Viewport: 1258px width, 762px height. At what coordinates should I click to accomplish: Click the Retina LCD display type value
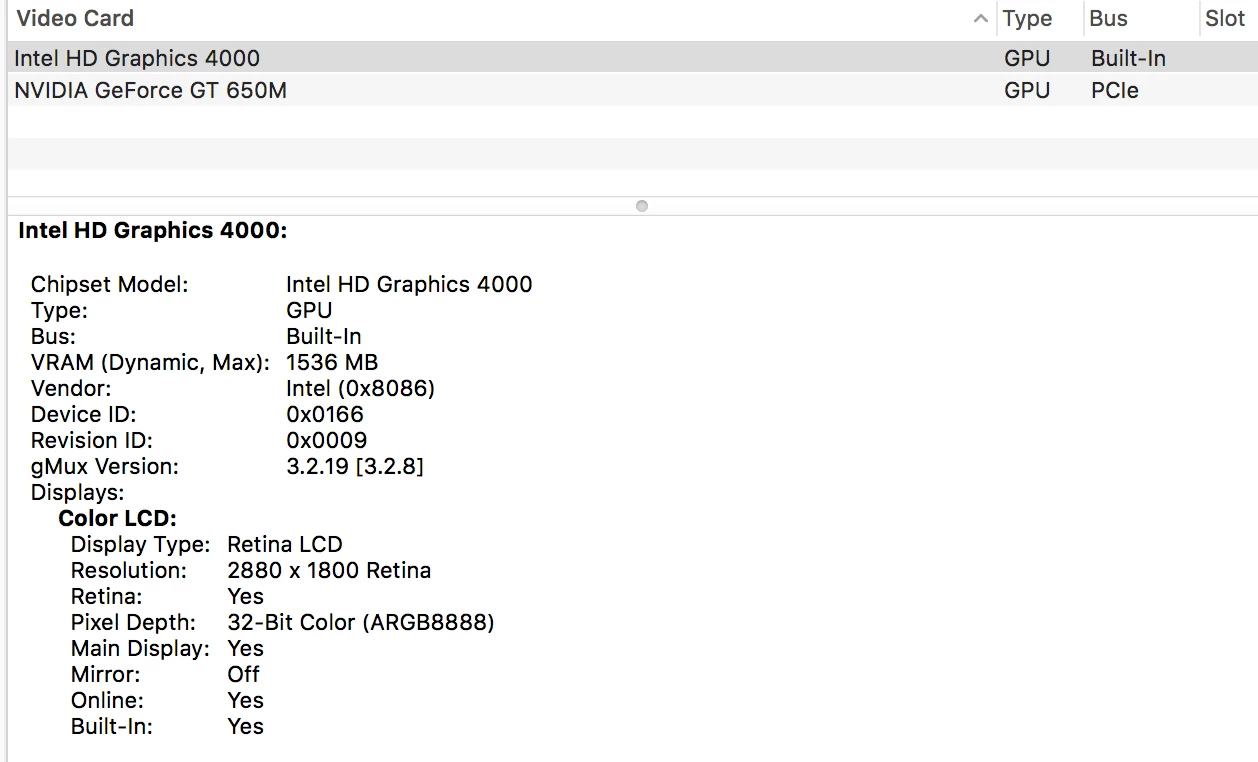pyautogui.click(x=285, y=544)
